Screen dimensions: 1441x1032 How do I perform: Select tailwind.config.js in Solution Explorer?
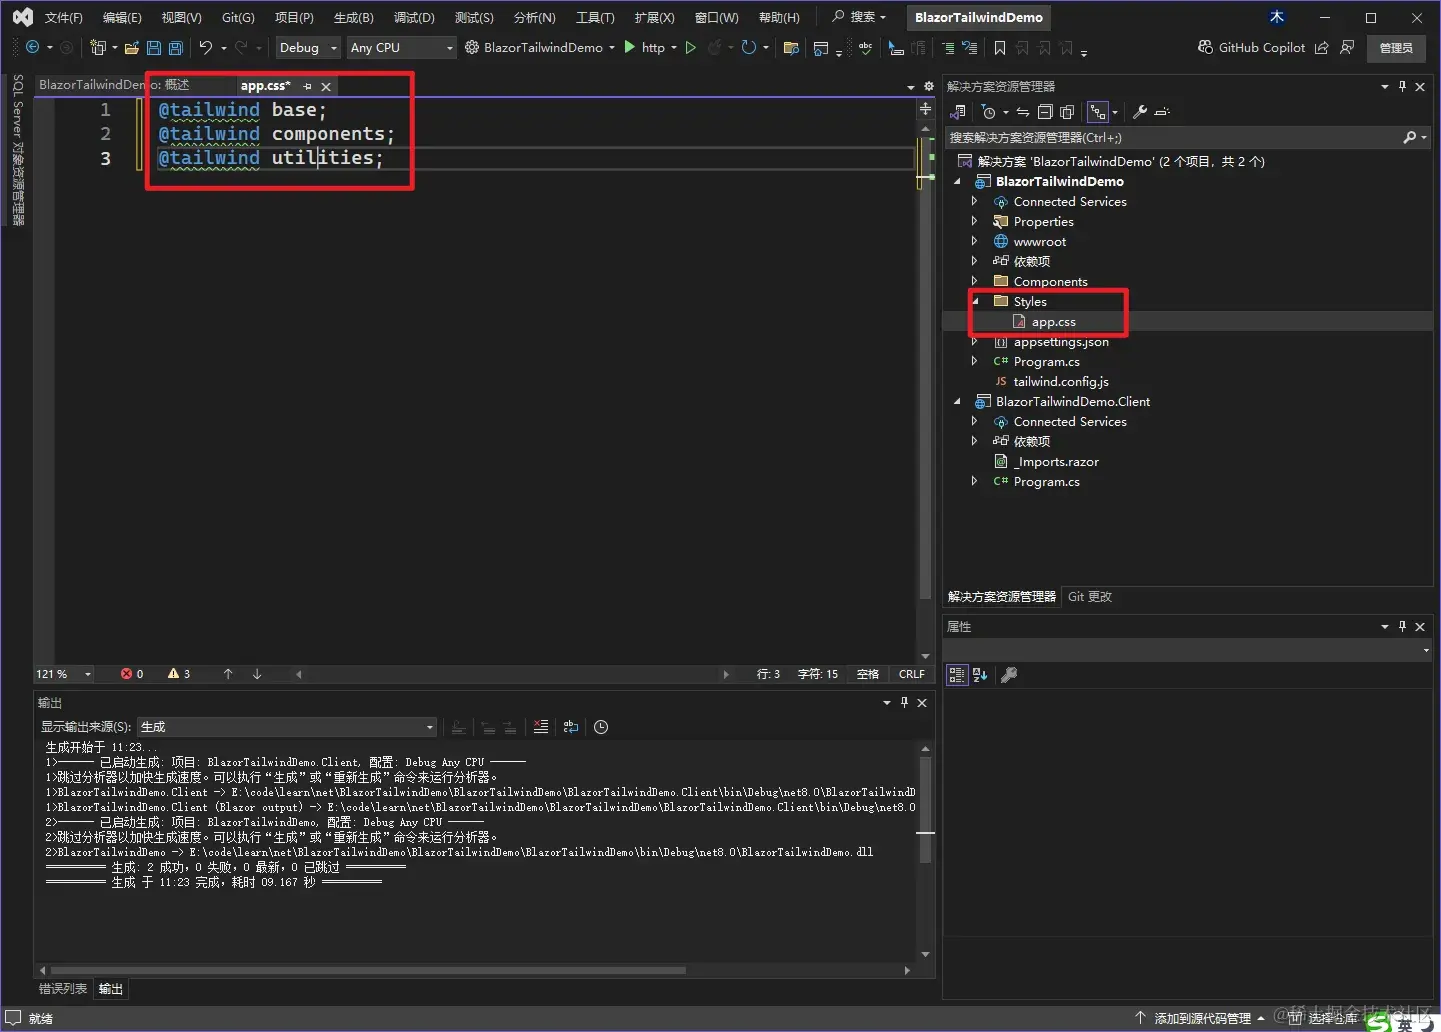pos(1061,381)
